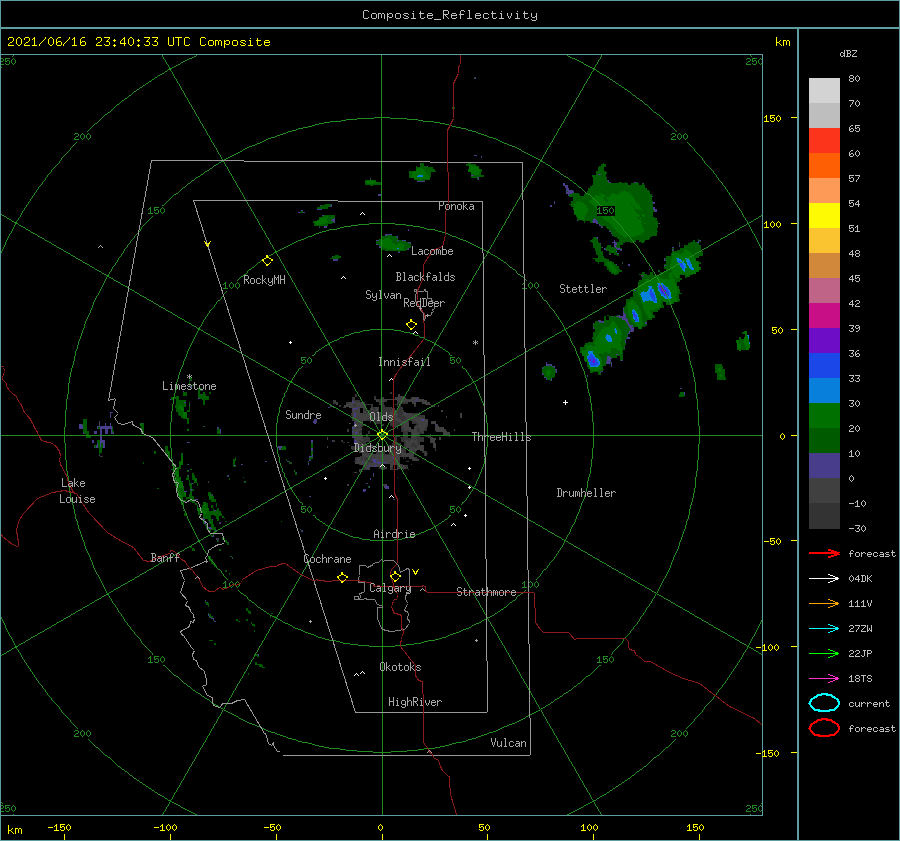Click the Ponoka label
The height and width of the screenshot is (841, 900).
click(456, 206)
